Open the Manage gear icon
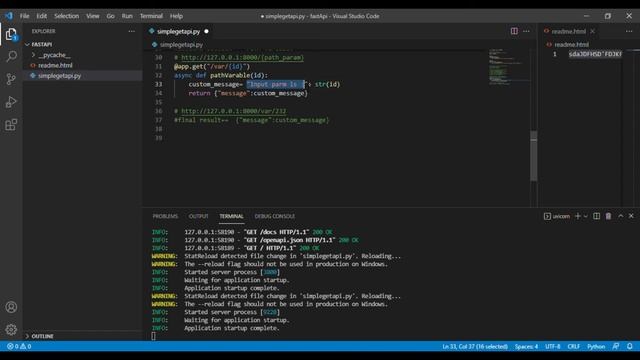Image resolution: width=640 pixels, height=360 pixels. (11, 329)
